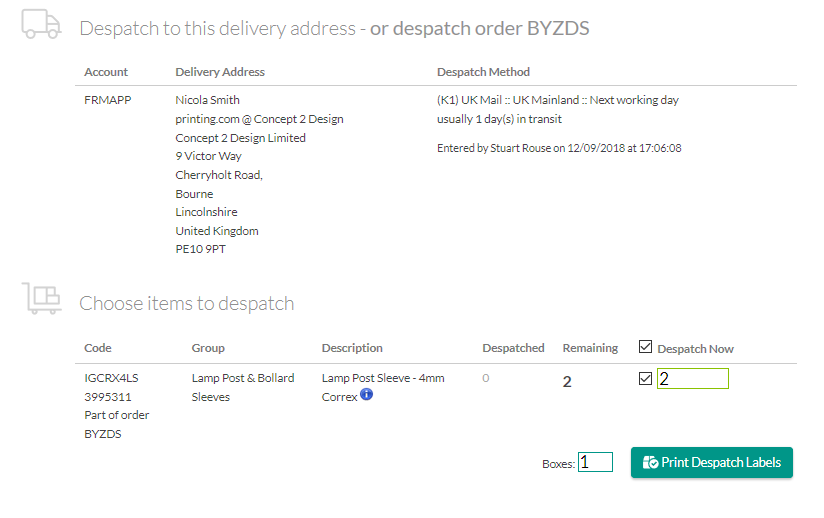Viewport: 824px width, 518px height.
Task: Click the 'or despatch order BYZDS' text
Action: point(479,28)
